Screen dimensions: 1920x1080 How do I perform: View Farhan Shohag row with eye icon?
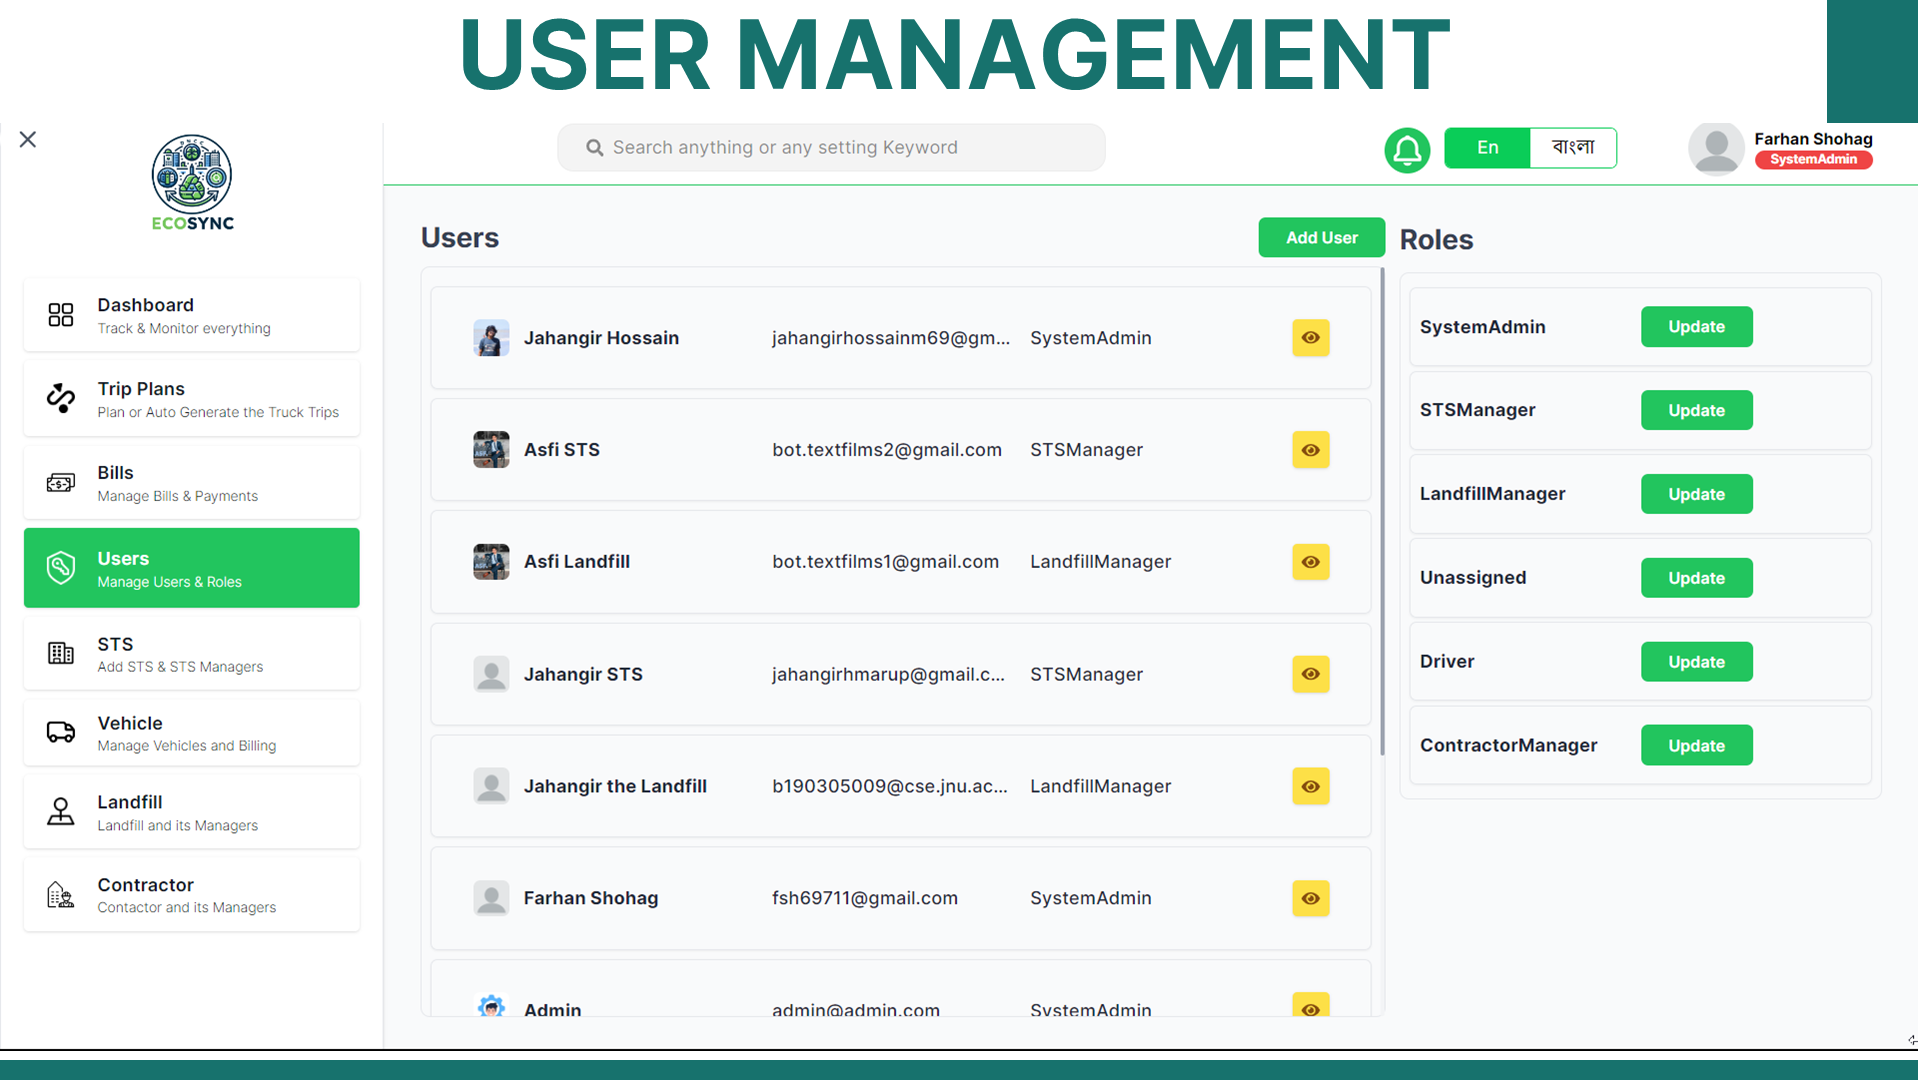(x=1310, y=898)
